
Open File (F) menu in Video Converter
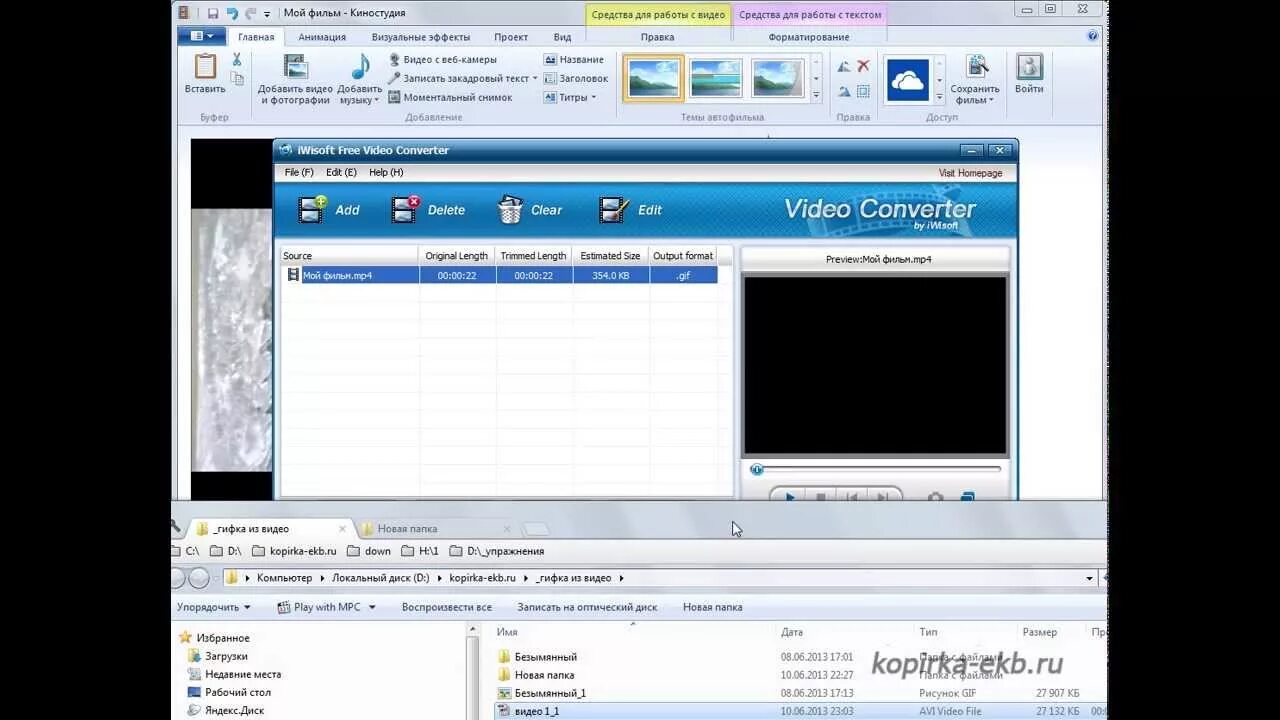click(299, 172)
